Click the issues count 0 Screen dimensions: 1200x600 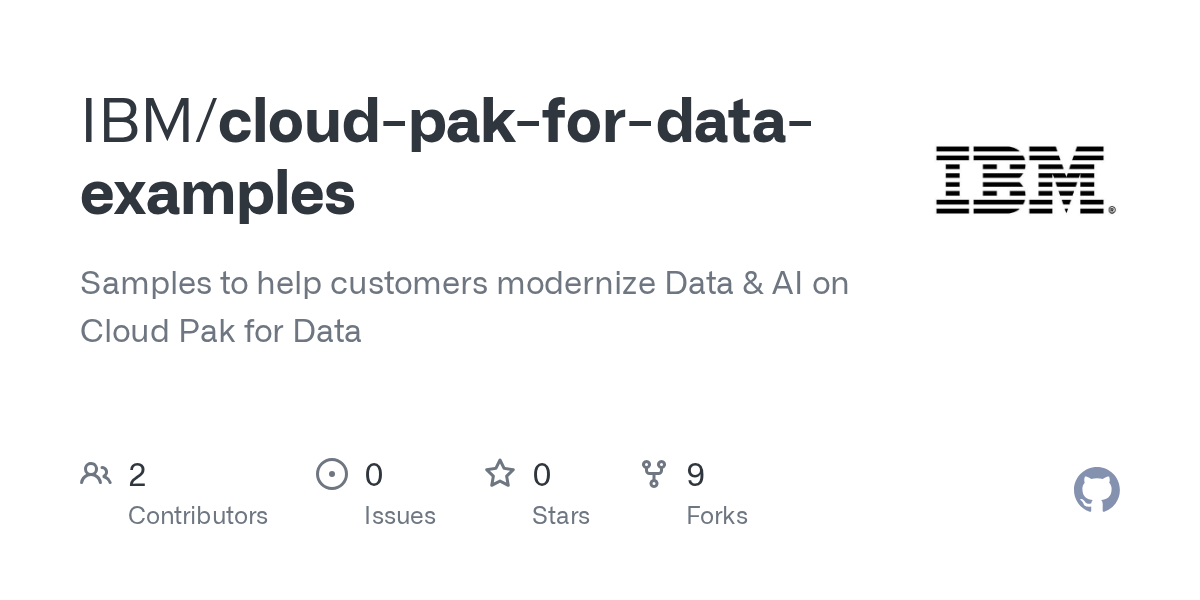click(373, 475)
